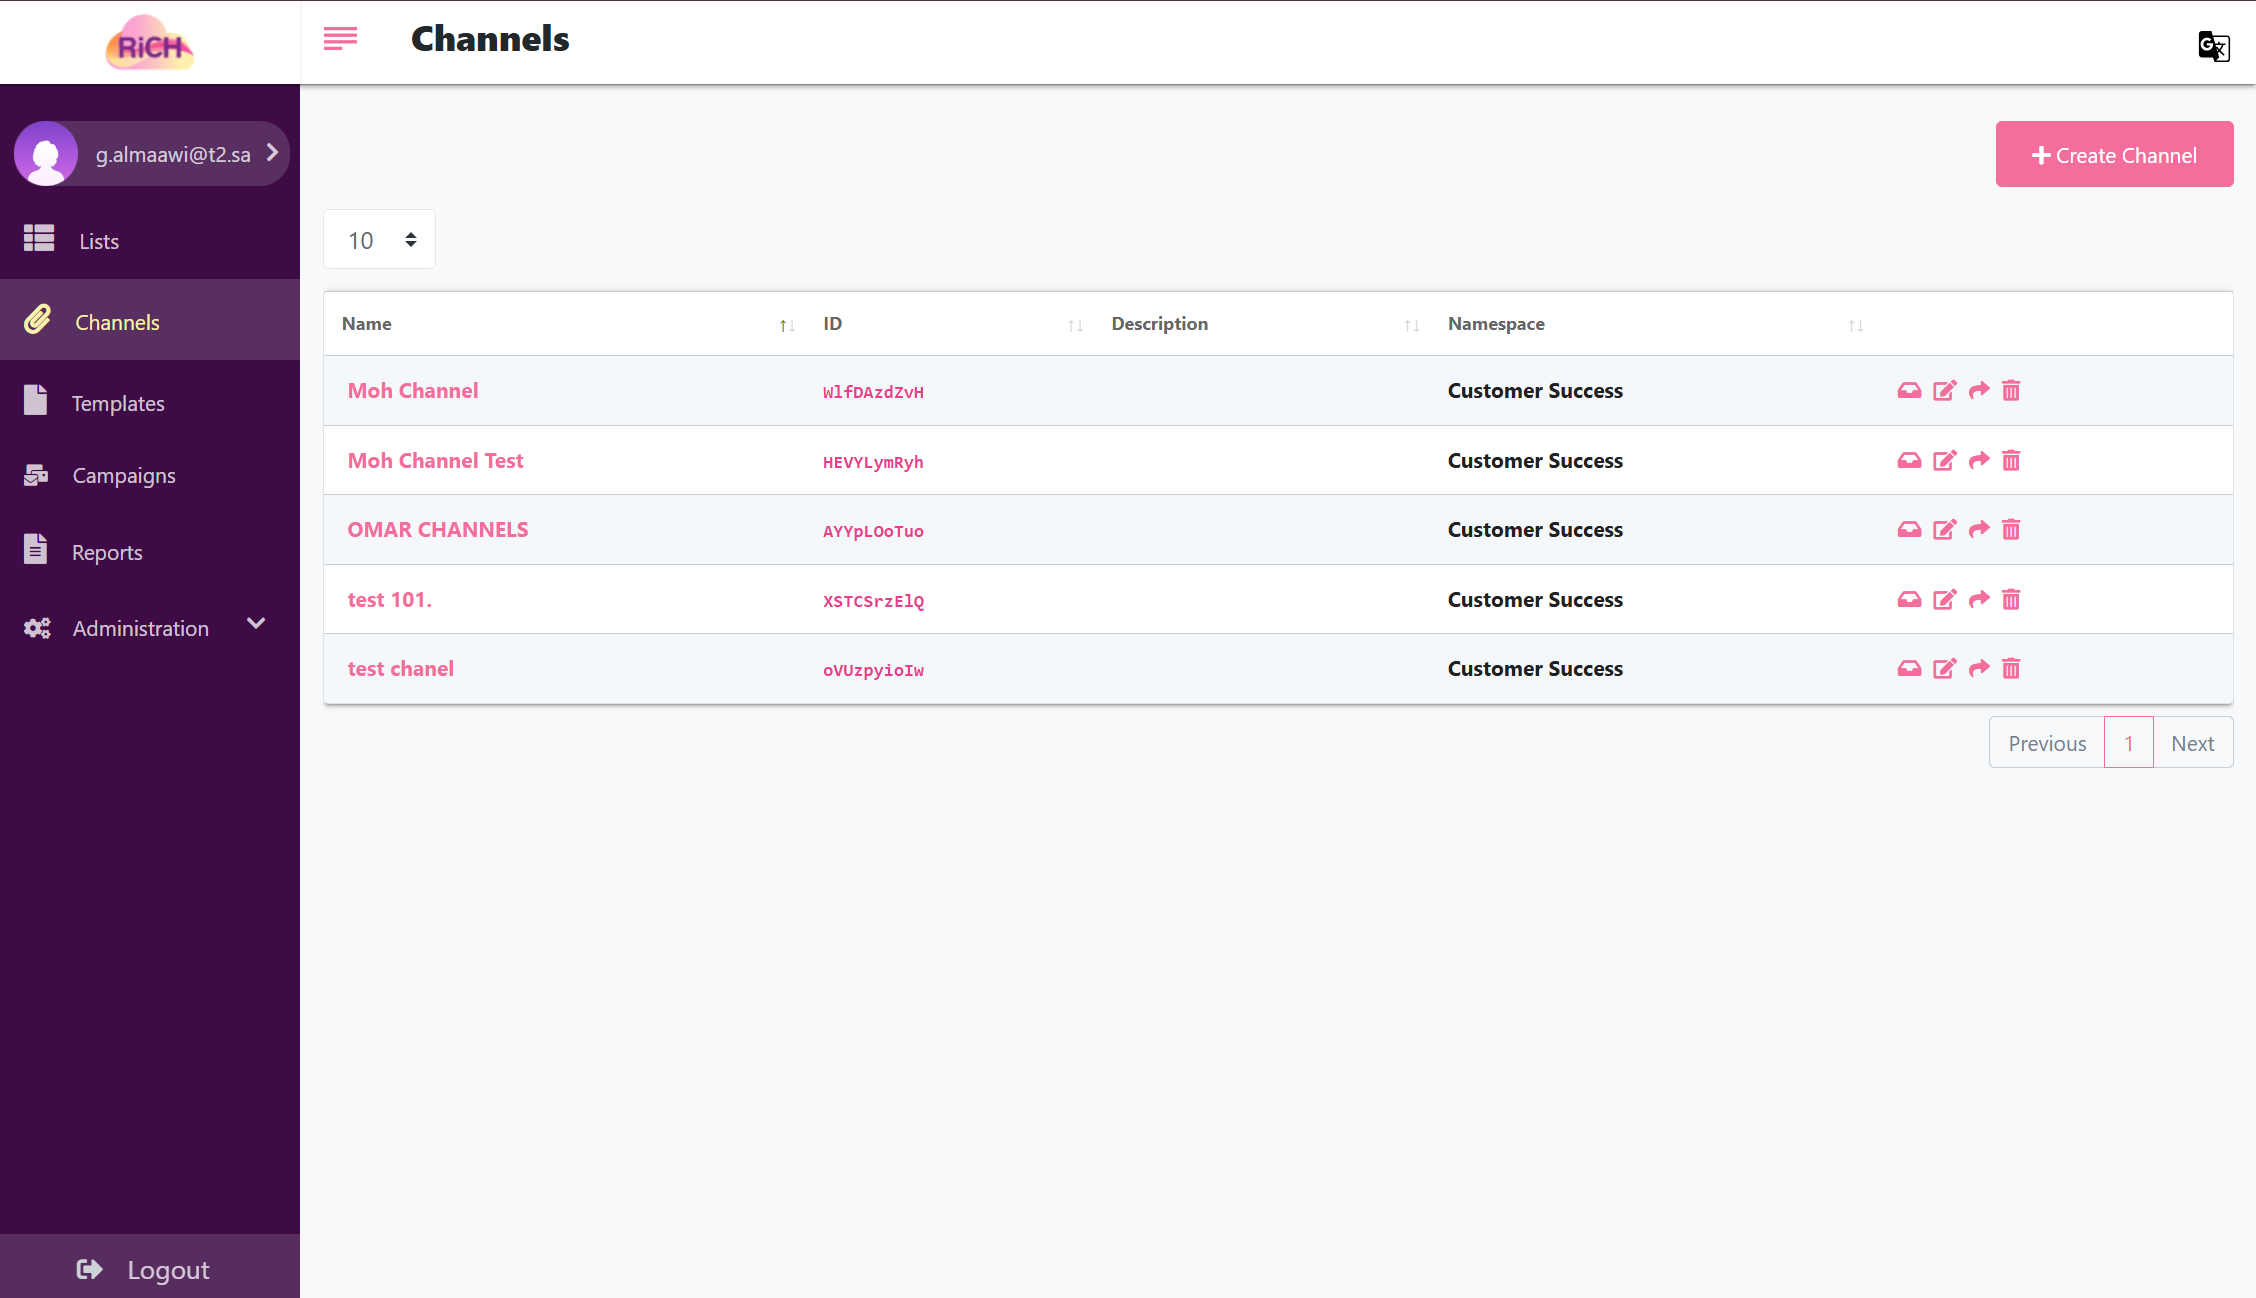Delete test 101. with trash icon
Viewport: 2256px width, 1298px height.
click(x=2011, y=600)
